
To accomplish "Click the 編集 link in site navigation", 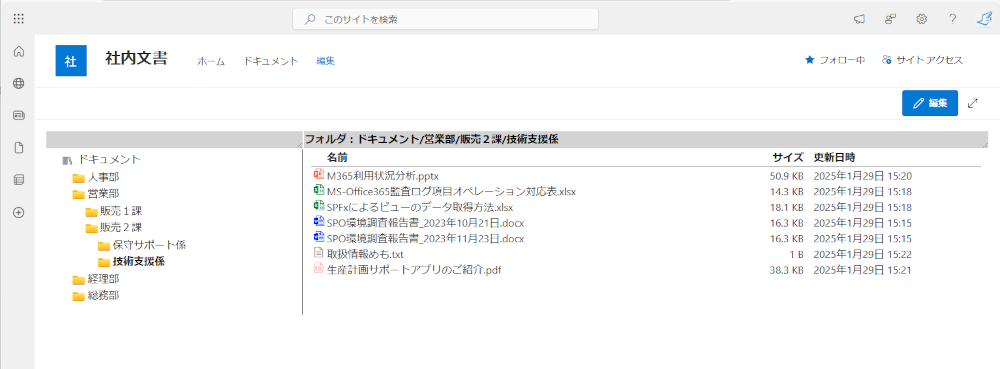I will coord(326,61).
